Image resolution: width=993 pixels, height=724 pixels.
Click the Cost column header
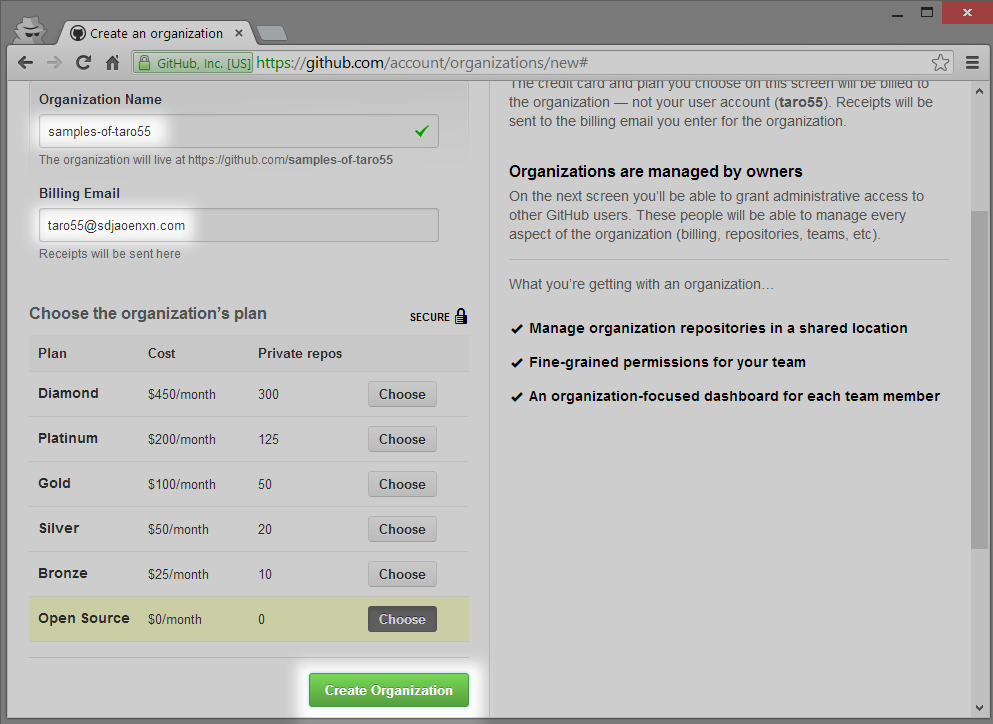[161, 353]
